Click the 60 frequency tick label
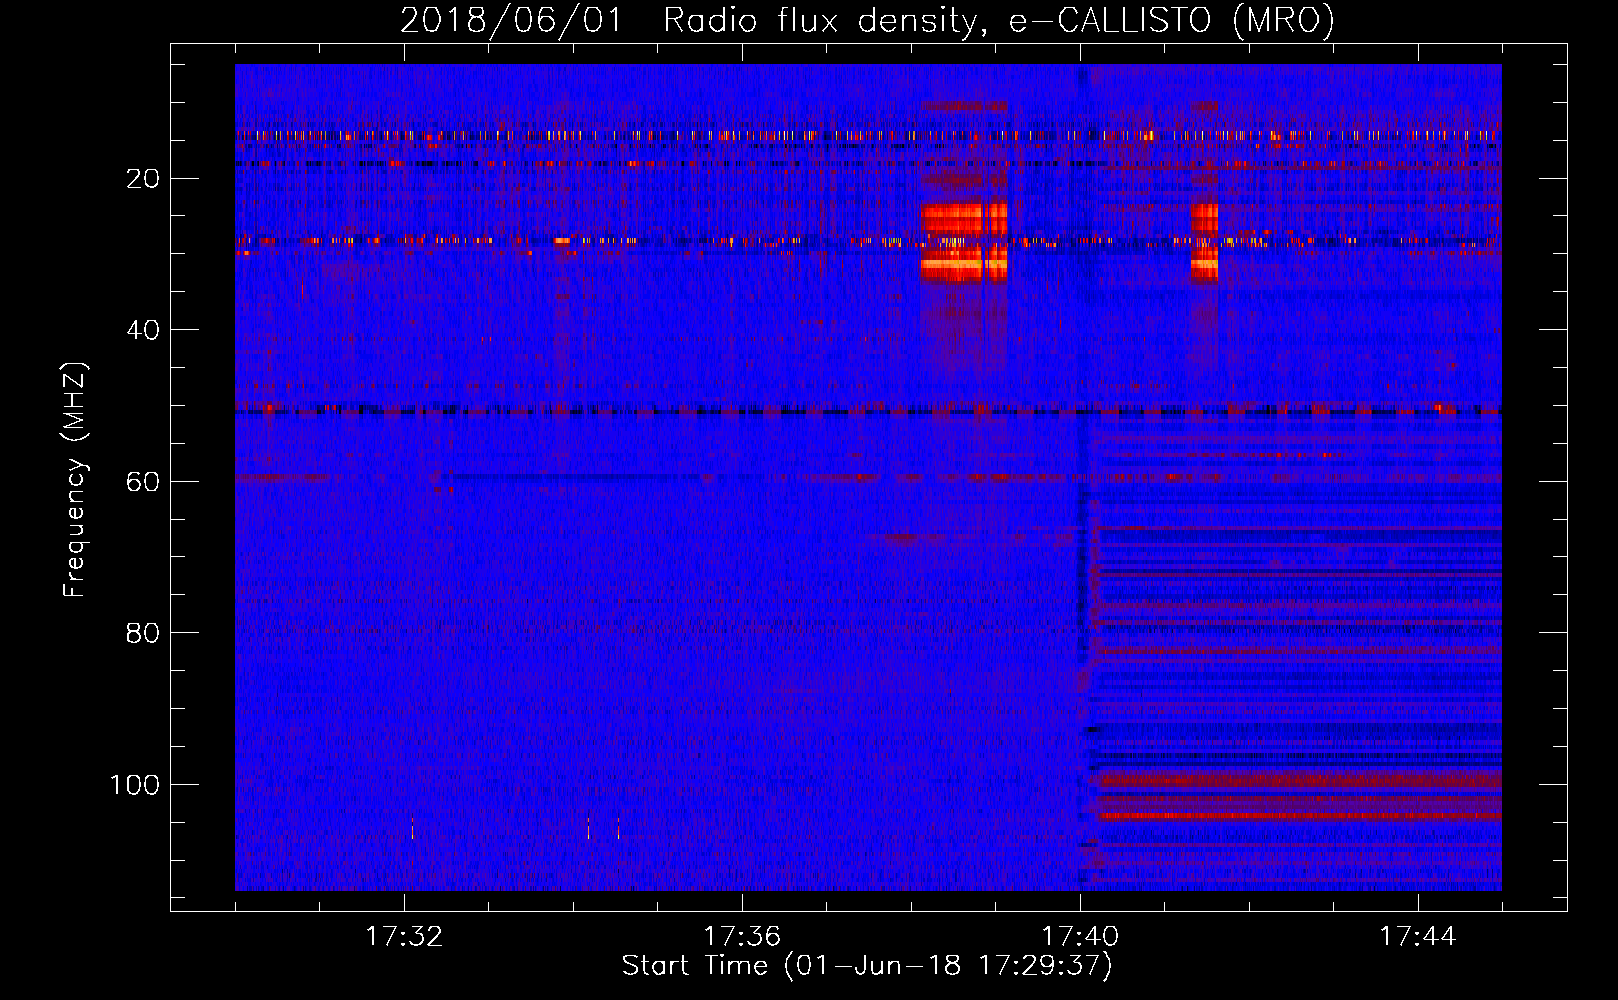 pos(143,482)
